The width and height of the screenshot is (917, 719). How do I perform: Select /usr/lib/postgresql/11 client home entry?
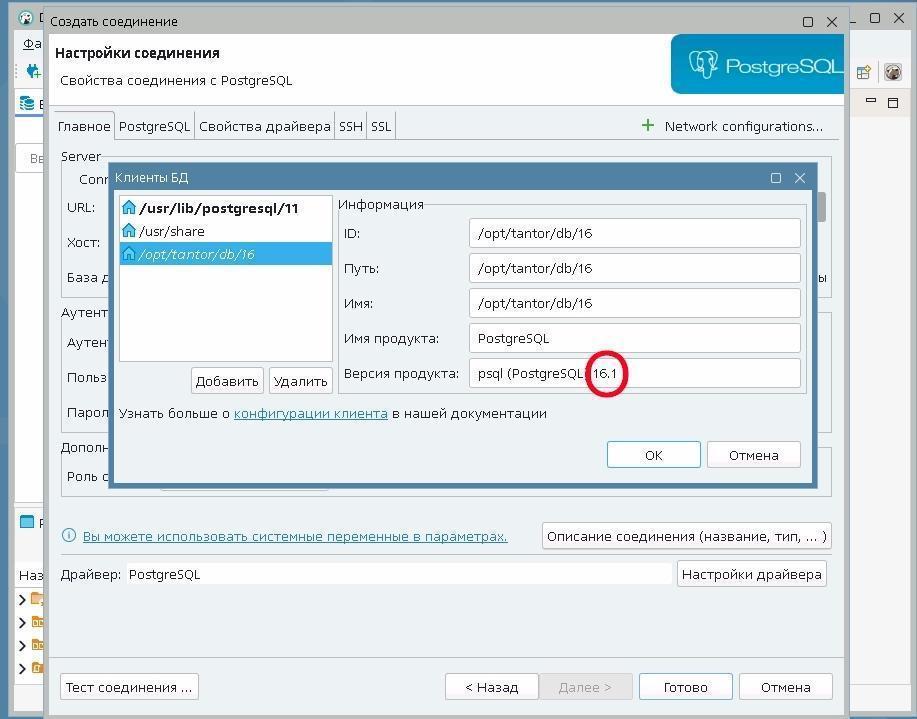218,208
